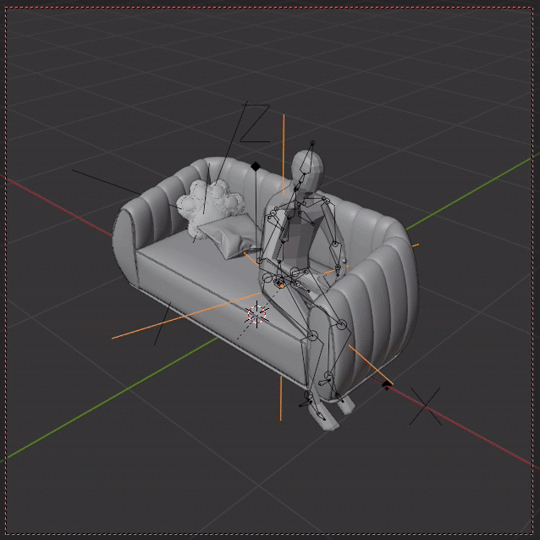Click the orange diagonal line at the sofa's right base
Screen dimensions: 540x540
(x=371, y=365)
